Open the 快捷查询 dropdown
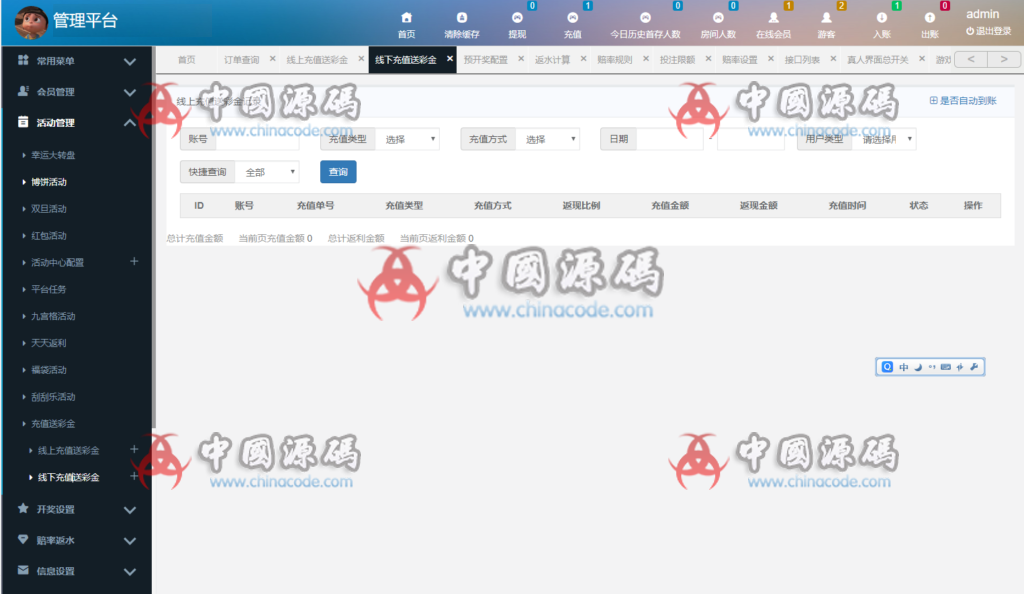Screen dimensions: 1024x594 (x=267, y=172)
